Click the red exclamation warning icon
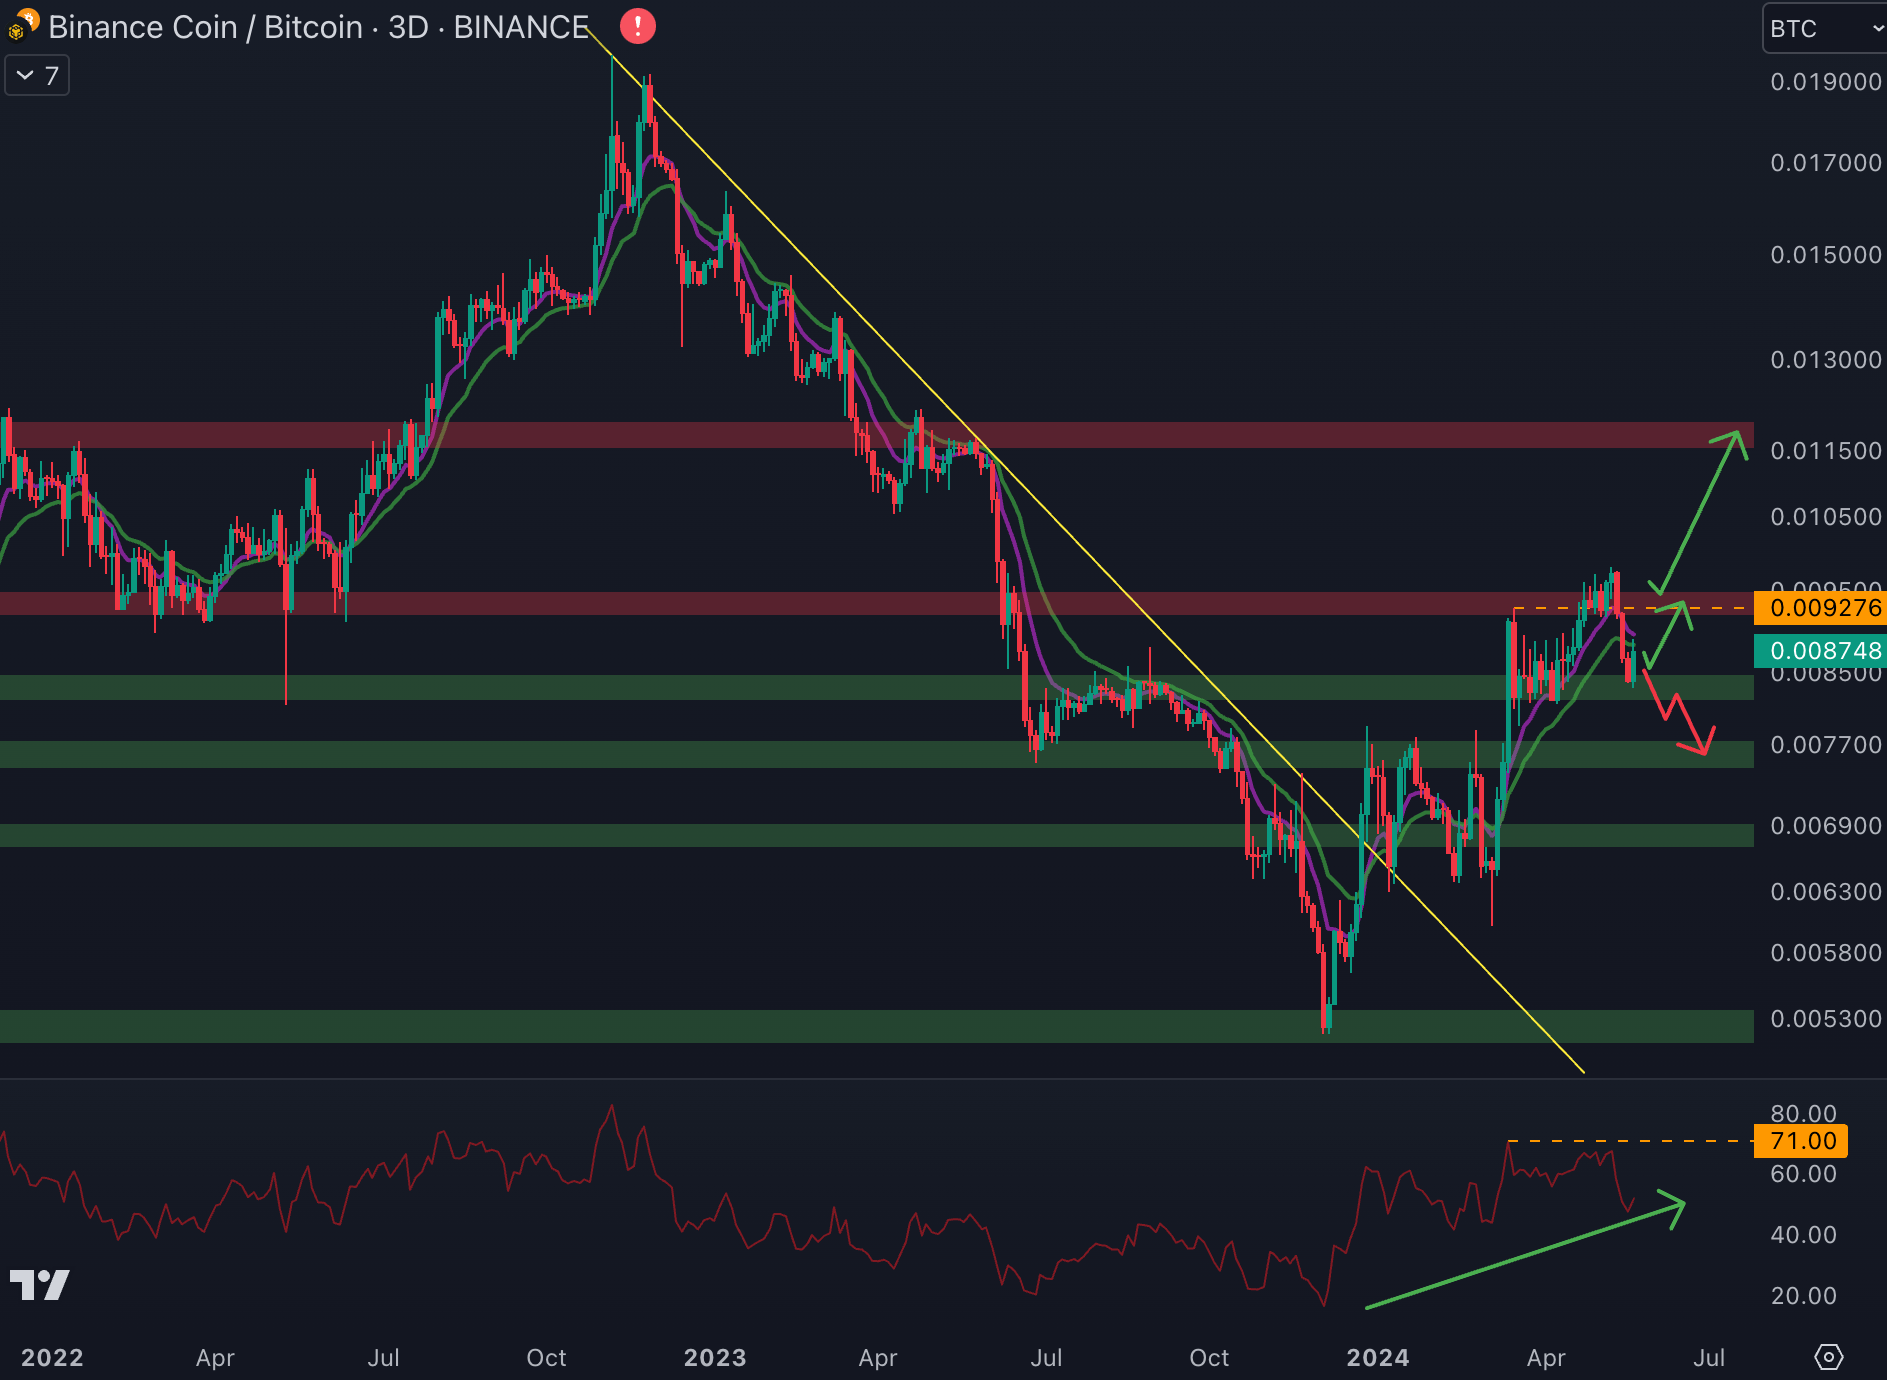The image size is (1887, 1380). 638,26
